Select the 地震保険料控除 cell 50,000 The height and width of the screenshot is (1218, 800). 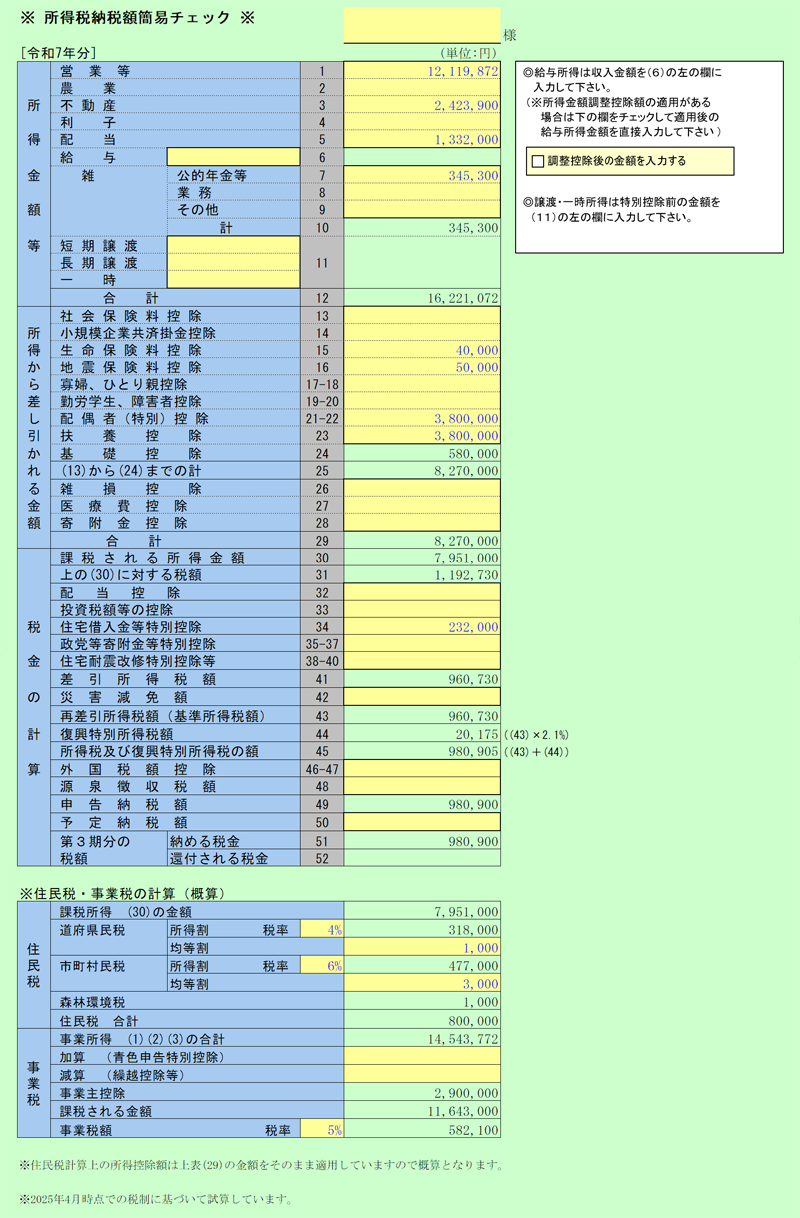pyautogui.click(x=422, y=367)
